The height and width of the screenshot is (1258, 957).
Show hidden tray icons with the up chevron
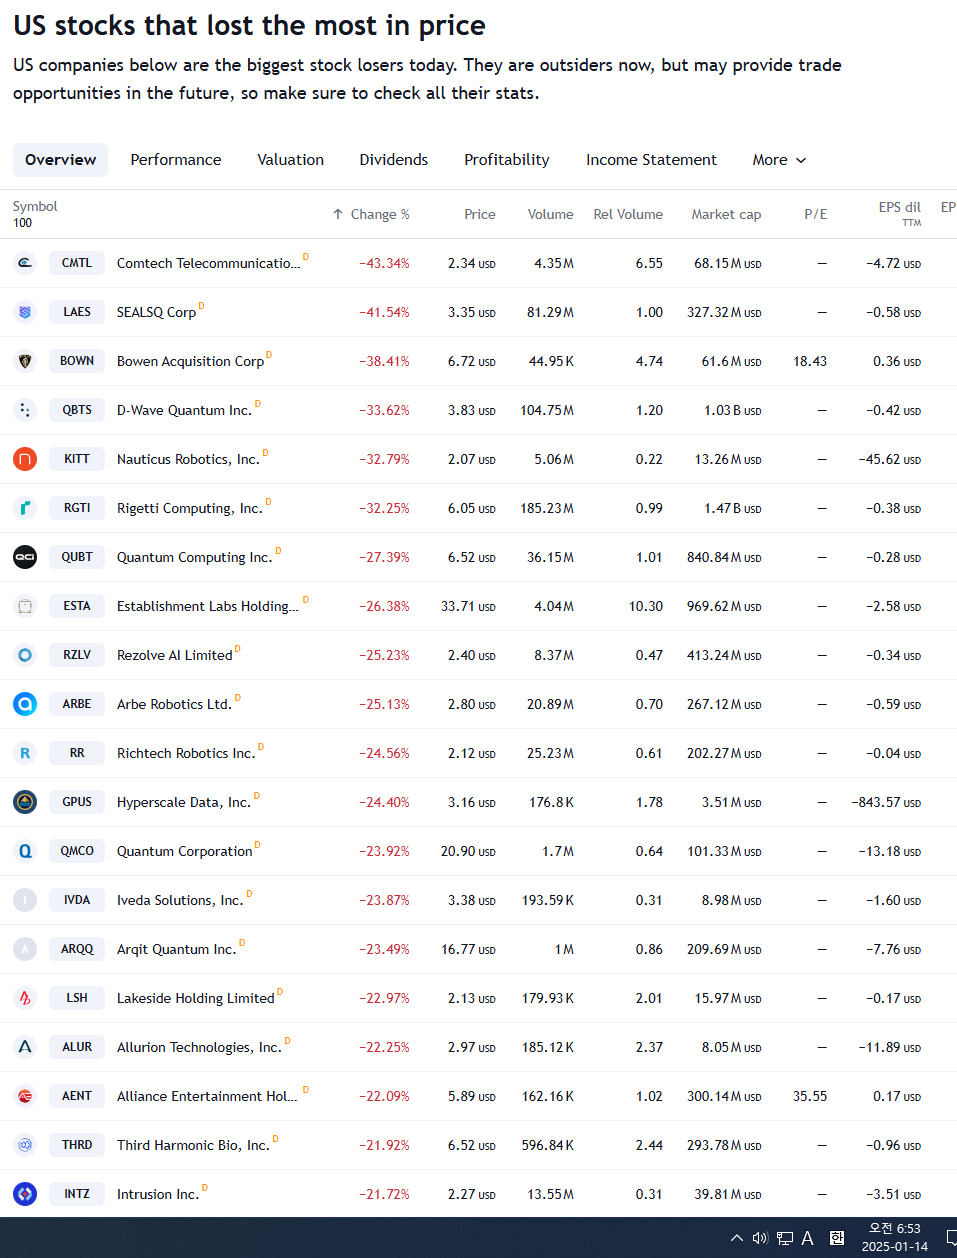click(737, 1238)
